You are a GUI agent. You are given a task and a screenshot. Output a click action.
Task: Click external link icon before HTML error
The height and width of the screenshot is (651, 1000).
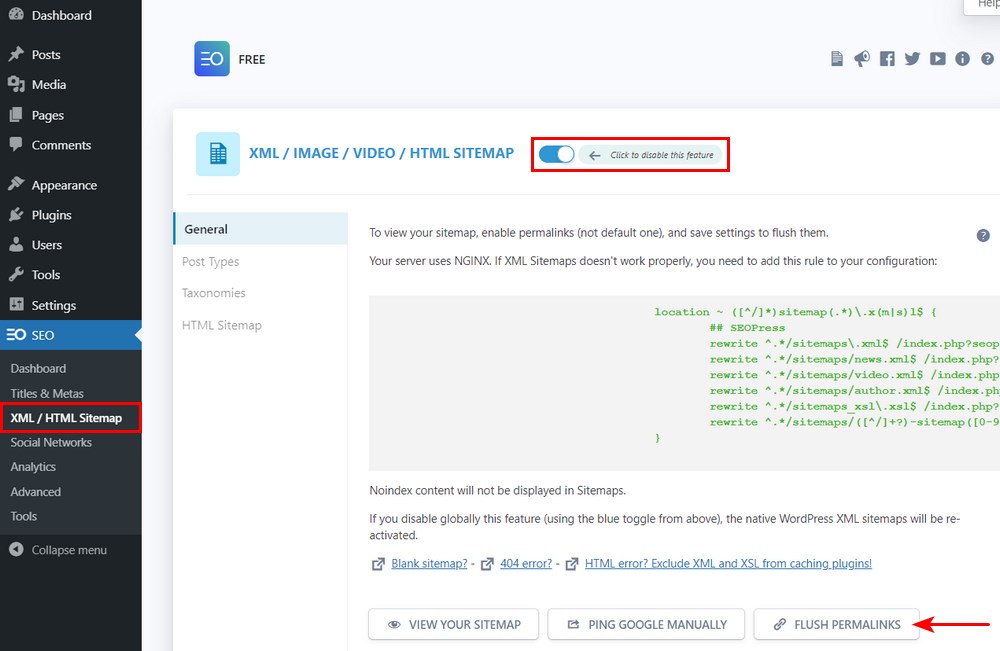(572, 564)
